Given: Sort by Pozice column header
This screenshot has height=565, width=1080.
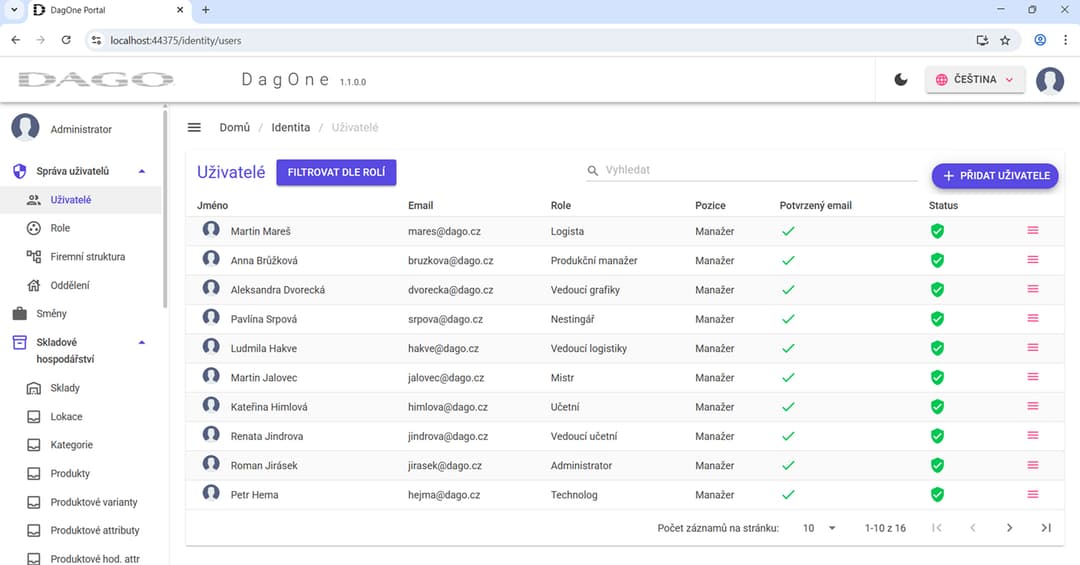Looking at the screenshot, I should [x=710, y=205].
